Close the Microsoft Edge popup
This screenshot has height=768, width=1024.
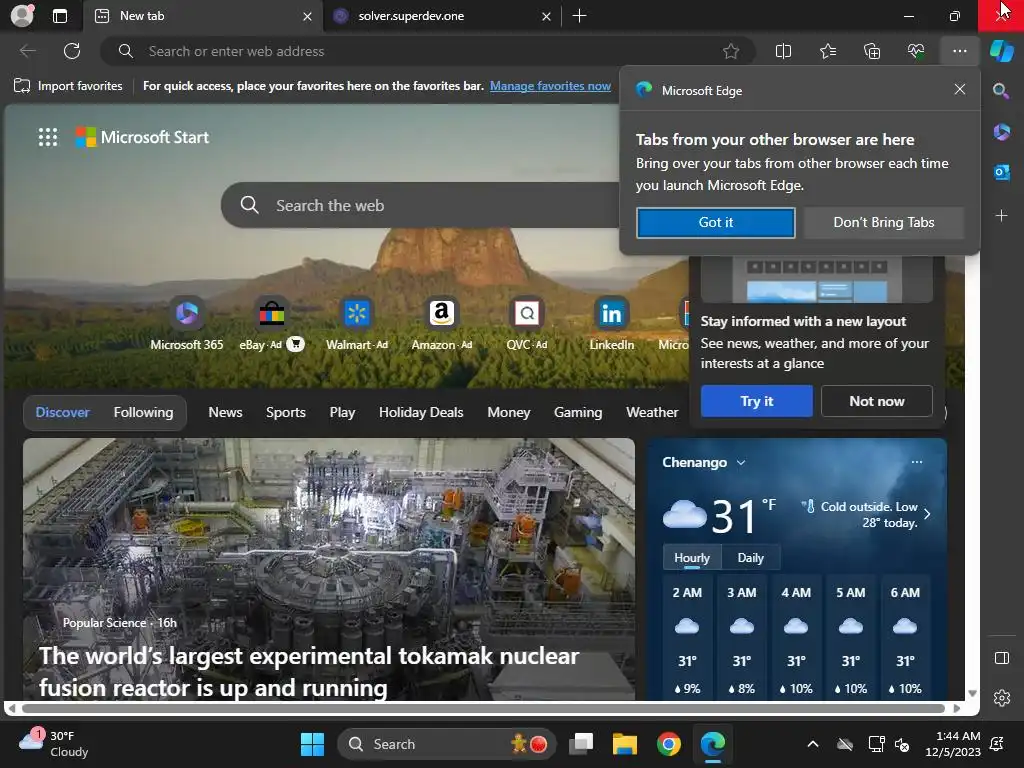(959, 89)
